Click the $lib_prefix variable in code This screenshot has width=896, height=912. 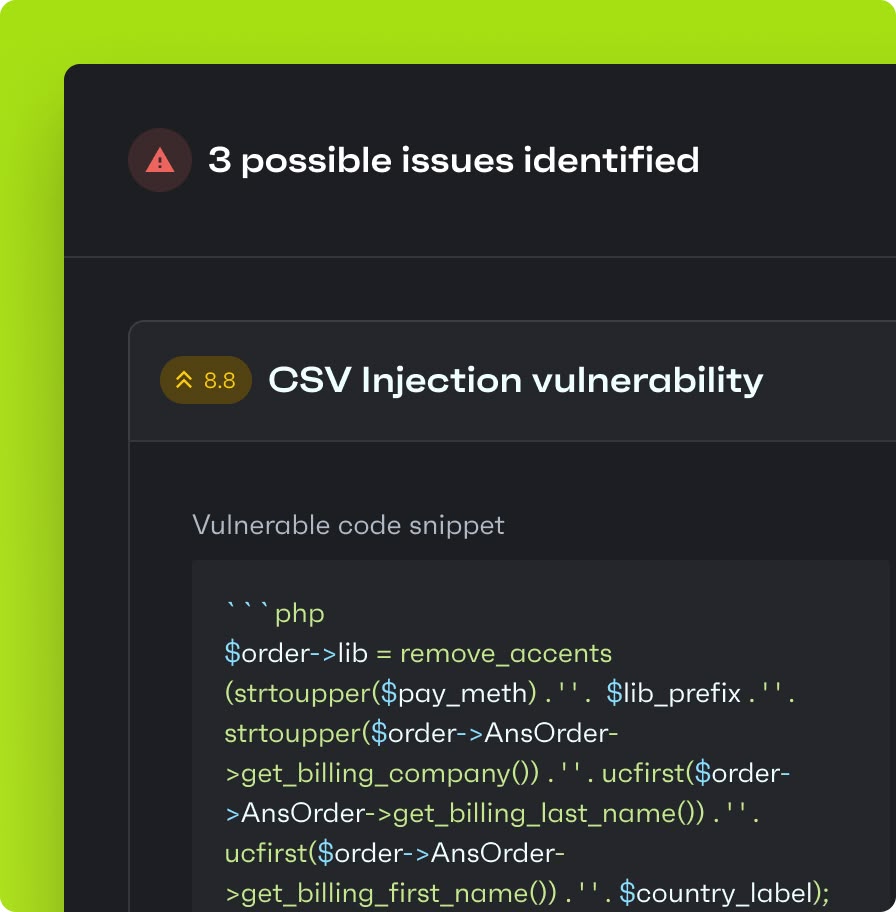[x=673, y=693]
